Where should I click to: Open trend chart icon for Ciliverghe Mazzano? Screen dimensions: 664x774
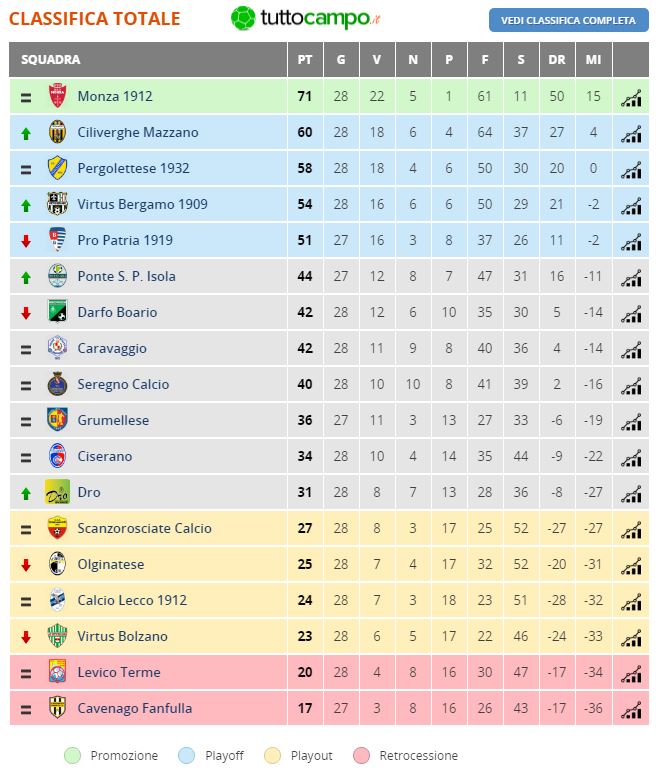click(630, 133)
